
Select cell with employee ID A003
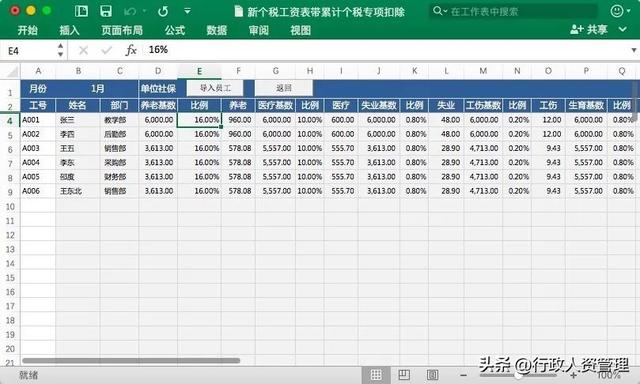(38, 149)
